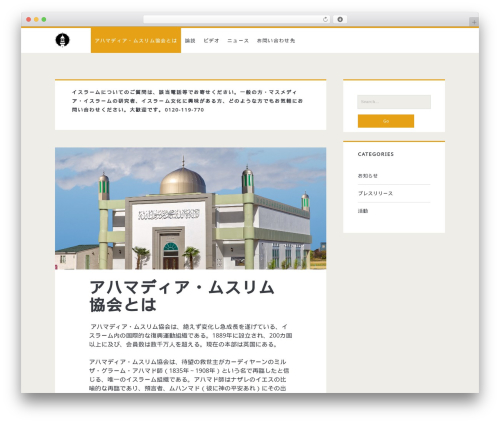Open the プレスリリース category link
This screenshot has width=500, height=423.
click(x=375, y=193)
